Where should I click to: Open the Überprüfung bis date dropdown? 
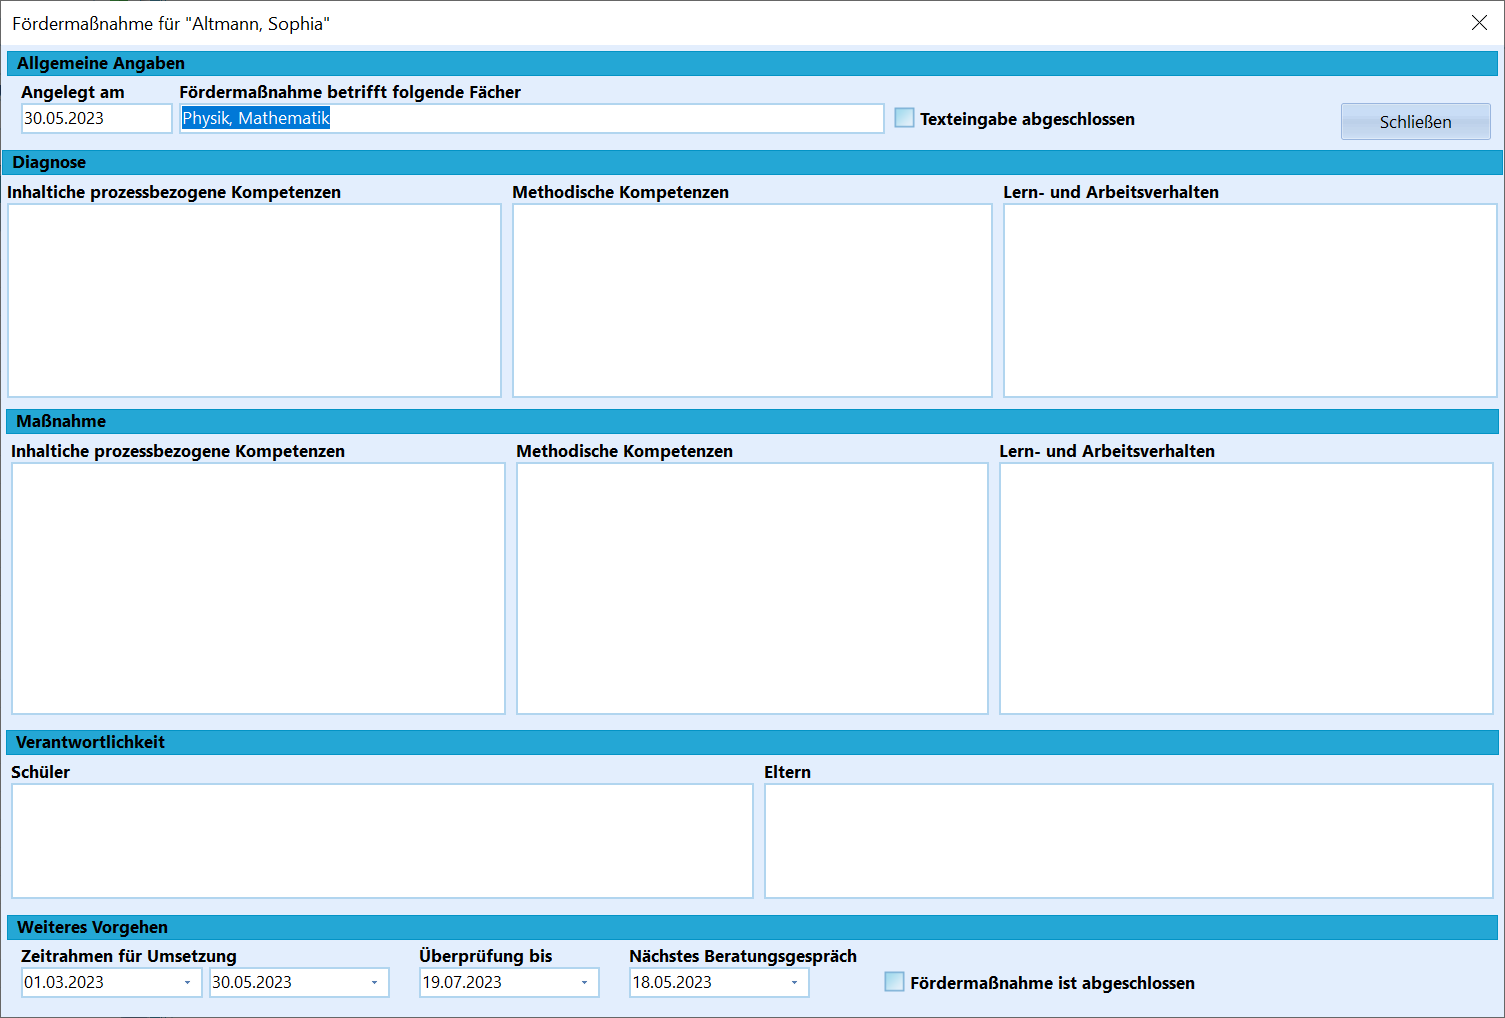tap(585, 982)
